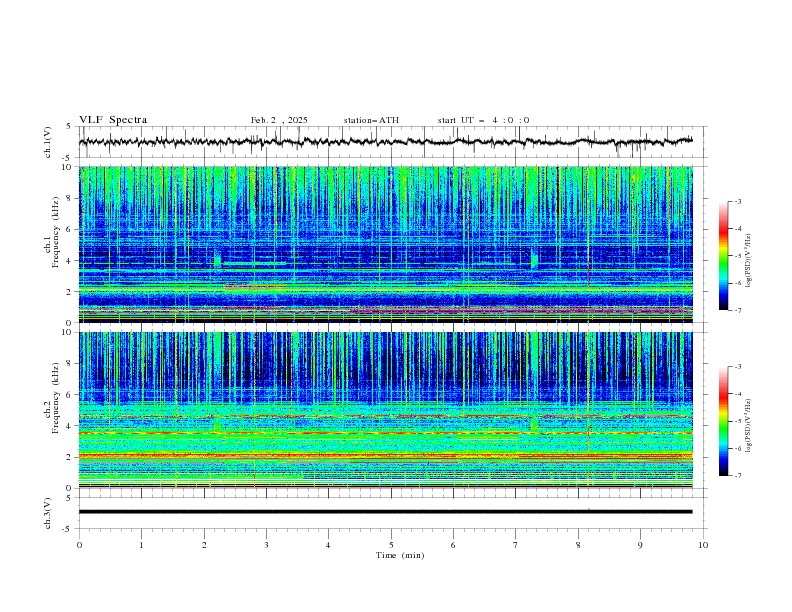This screenshot has height=612, width=792.
Task: Click the "station=ATH" header label
Action: [371, 120]
